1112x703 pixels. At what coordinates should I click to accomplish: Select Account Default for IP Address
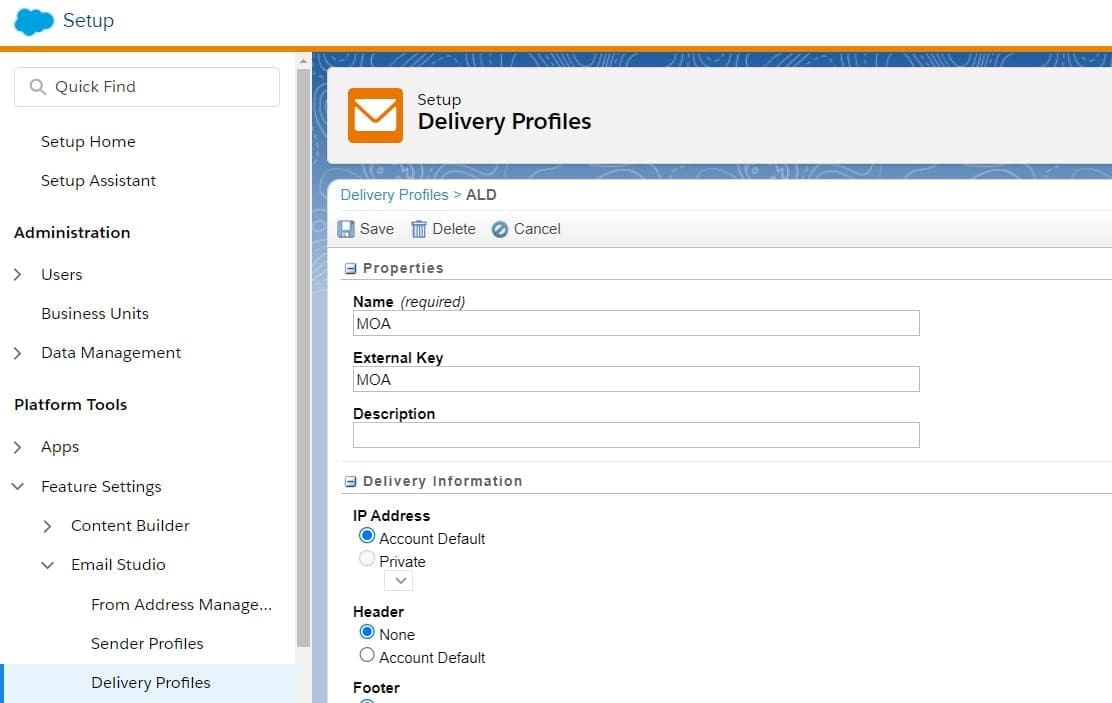coord(367,537)
